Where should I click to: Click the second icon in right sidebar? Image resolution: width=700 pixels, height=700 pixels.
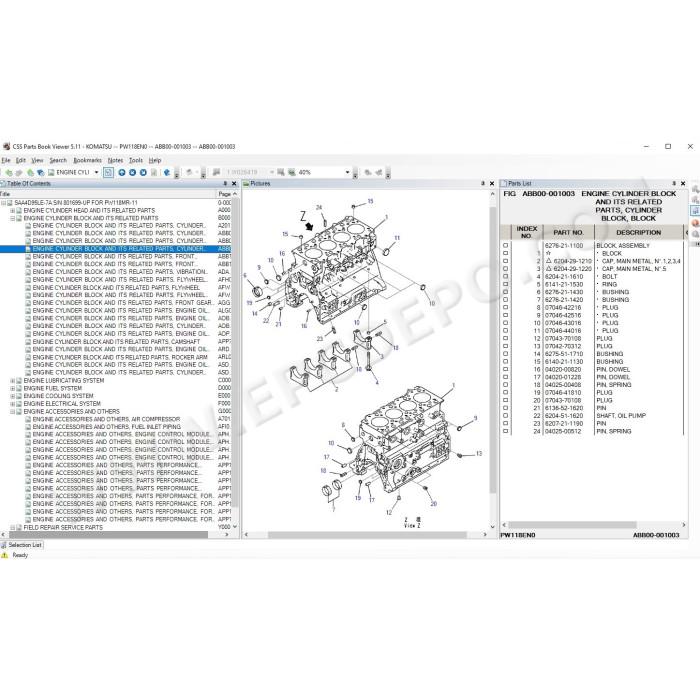point(695,200)
